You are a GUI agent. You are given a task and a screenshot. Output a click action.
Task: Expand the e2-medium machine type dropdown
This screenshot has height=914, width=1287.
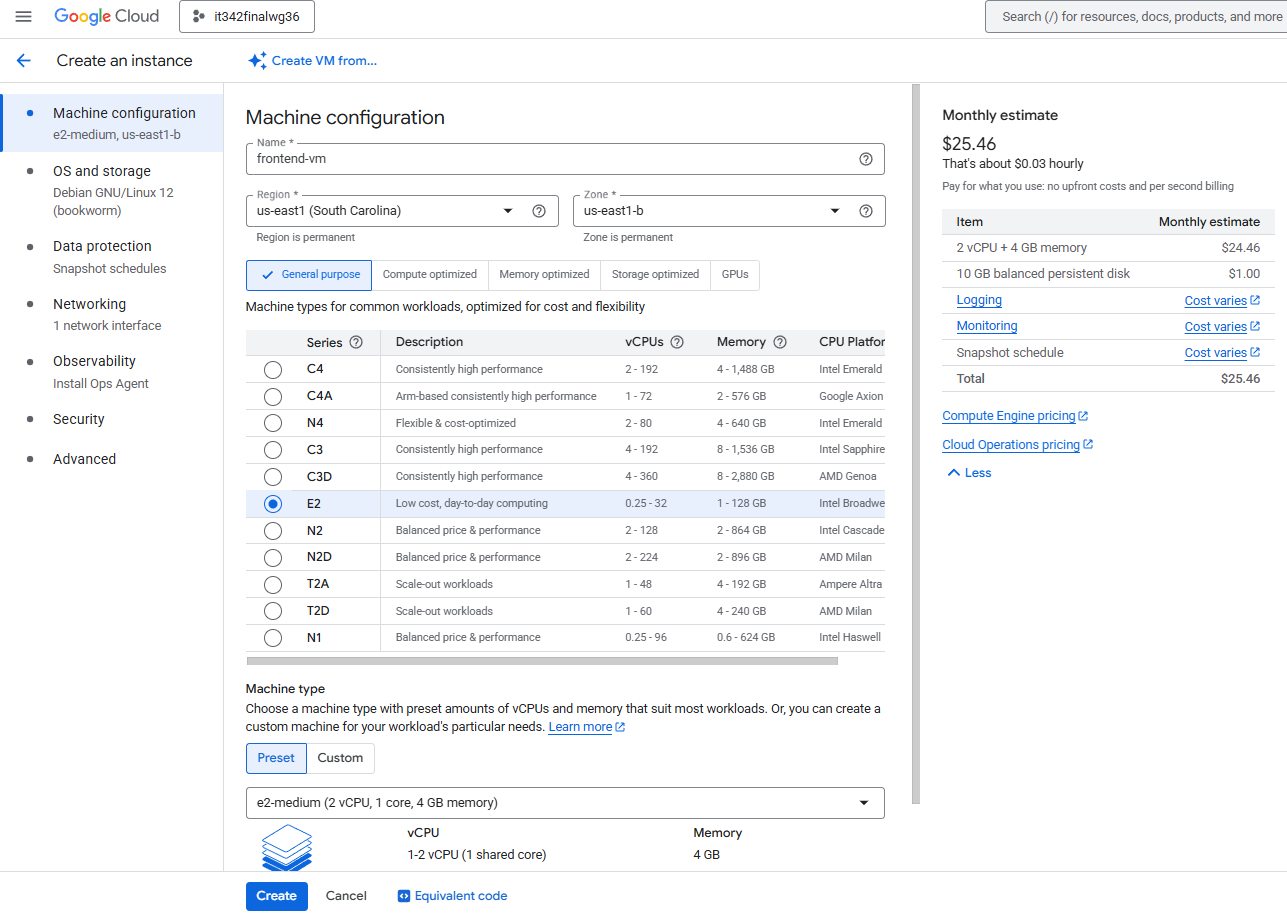[x=564, y=803]
